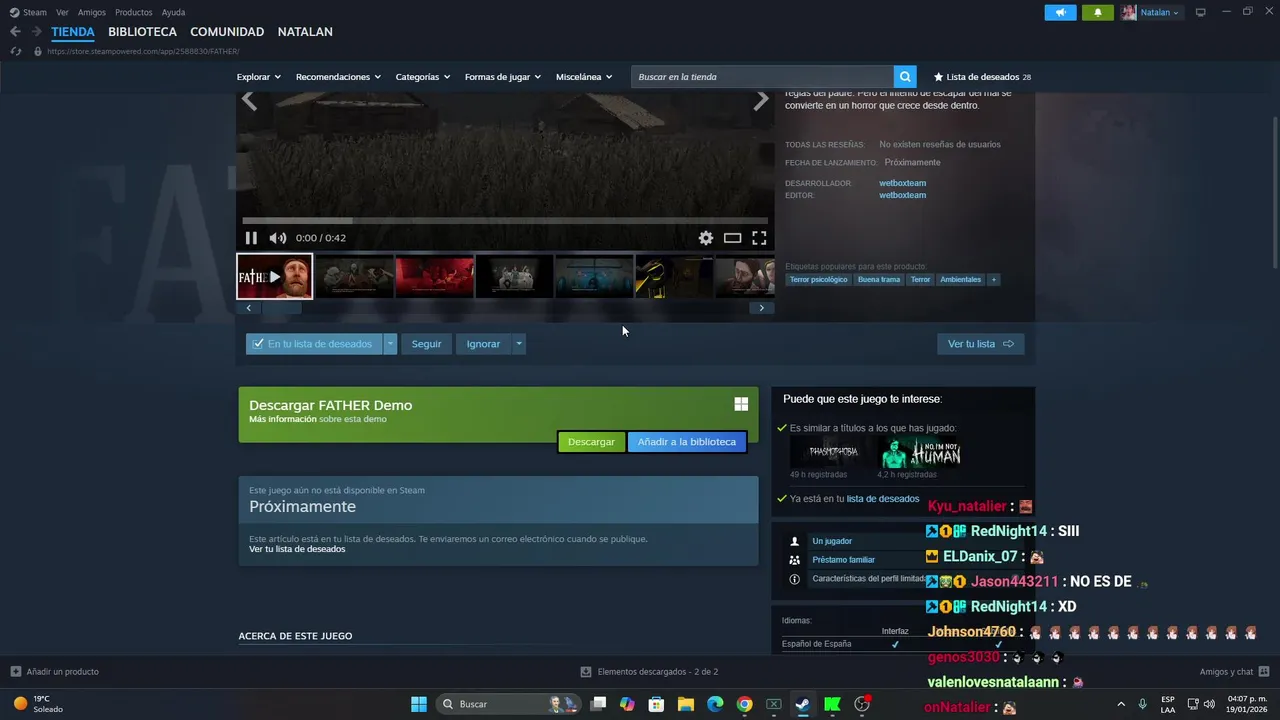This screenshot has width=1280, height=720.
Task: Click the Amigos y chat icon
Action: point(1264,672)
